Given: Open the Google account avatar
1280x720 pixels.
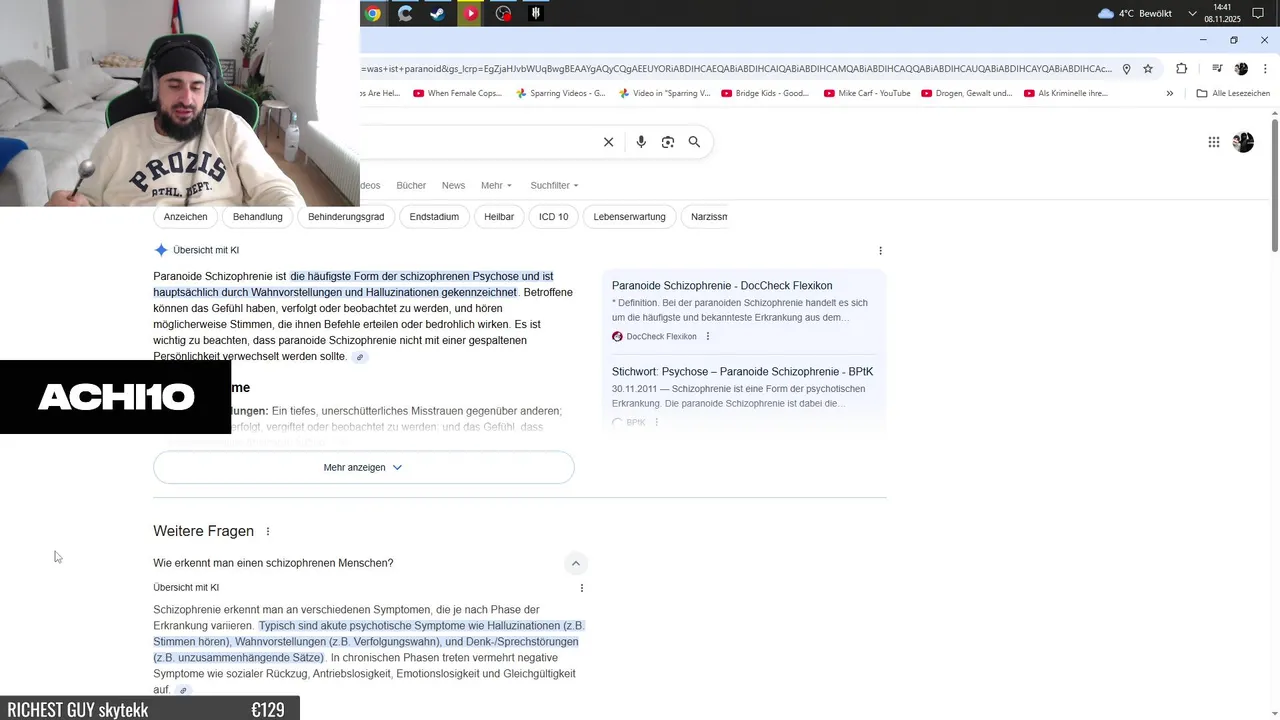Looking at the screenshot, I should (1243, 142).
